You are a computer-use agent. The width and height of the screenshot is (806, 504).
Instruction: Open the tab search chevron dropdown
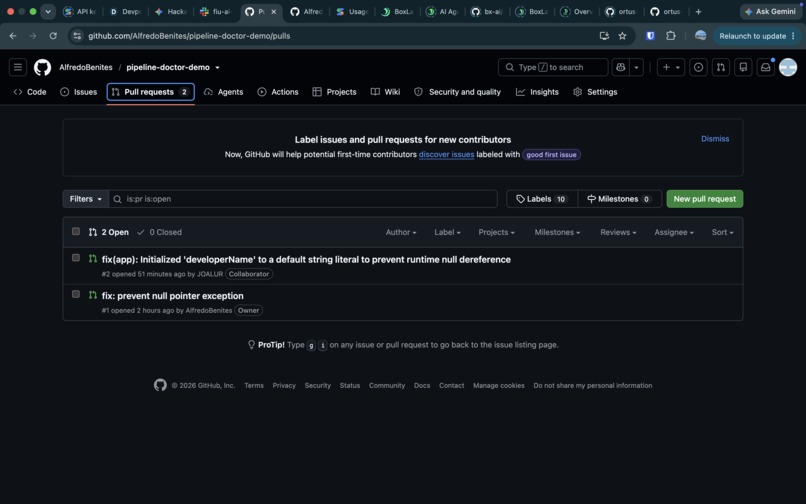48,11
